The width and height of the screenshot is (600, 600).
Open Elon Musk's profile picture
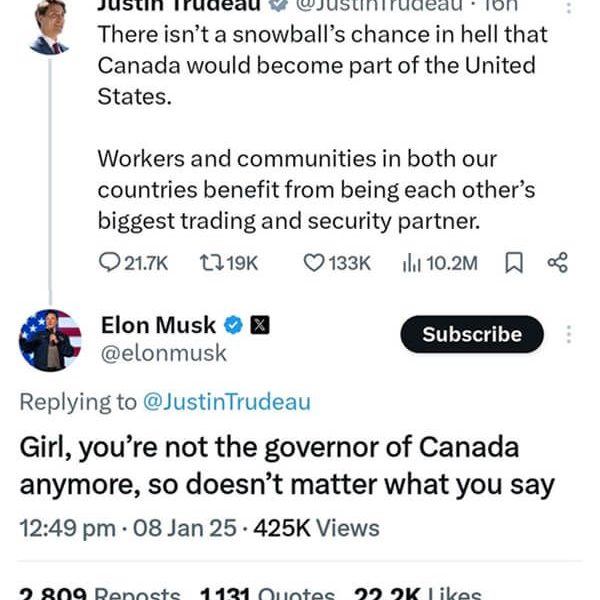point(50,340)
